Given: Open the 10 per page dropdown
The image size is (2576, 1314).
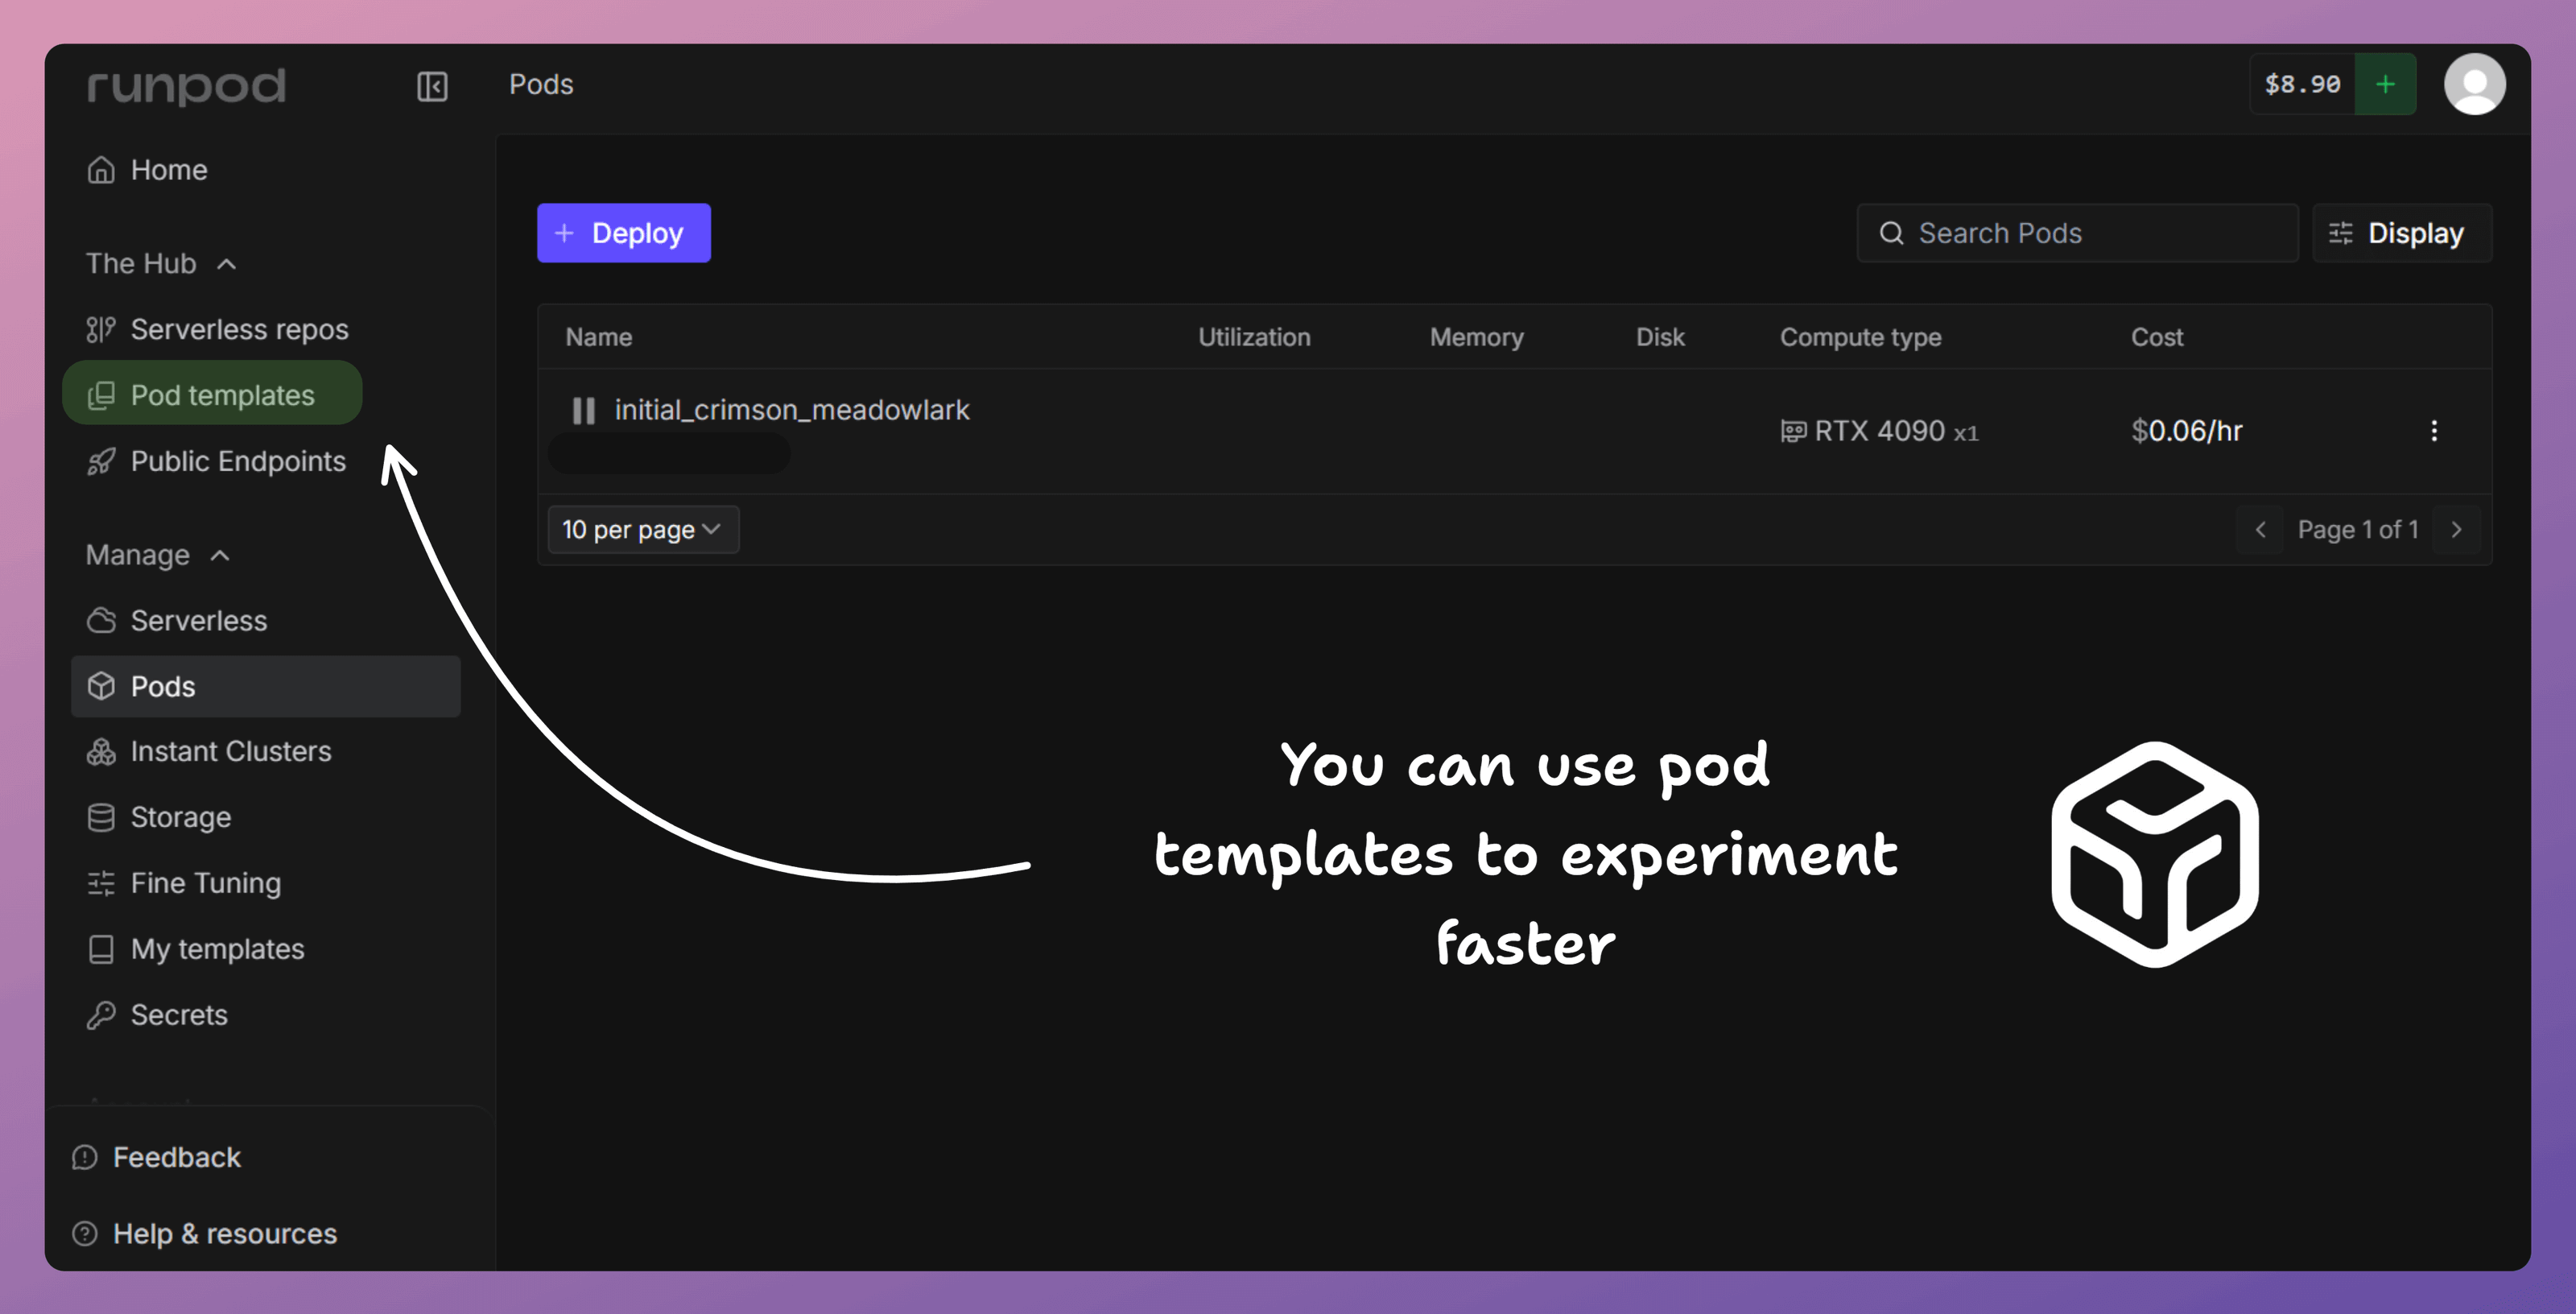Looking at the screenshot, I should pos(643,530).
